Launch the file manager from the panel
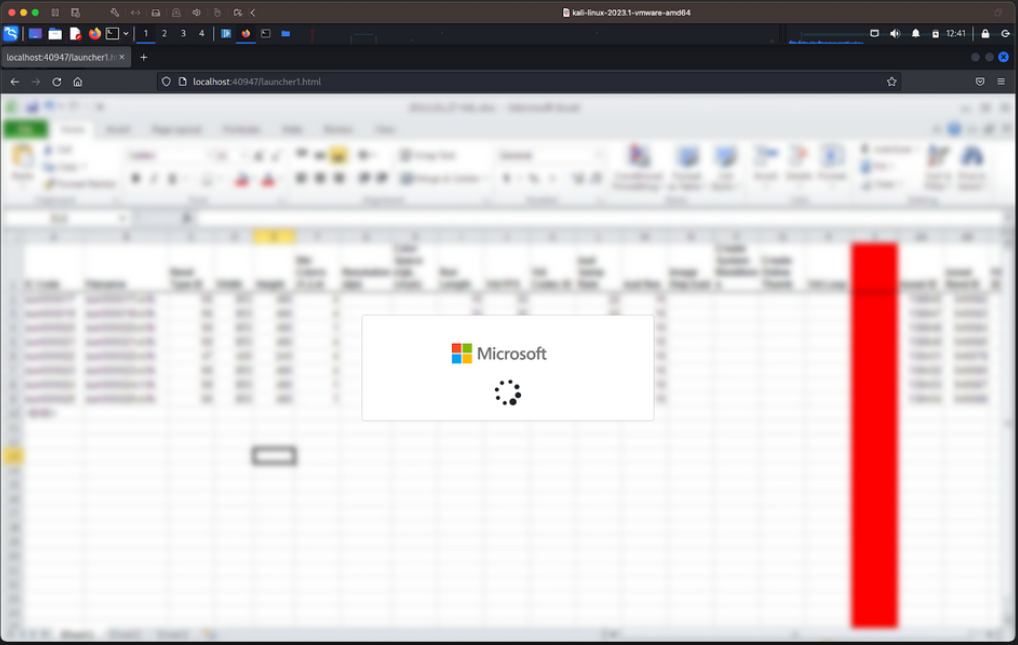This screenshot has width=1018, height=645. 55,33
